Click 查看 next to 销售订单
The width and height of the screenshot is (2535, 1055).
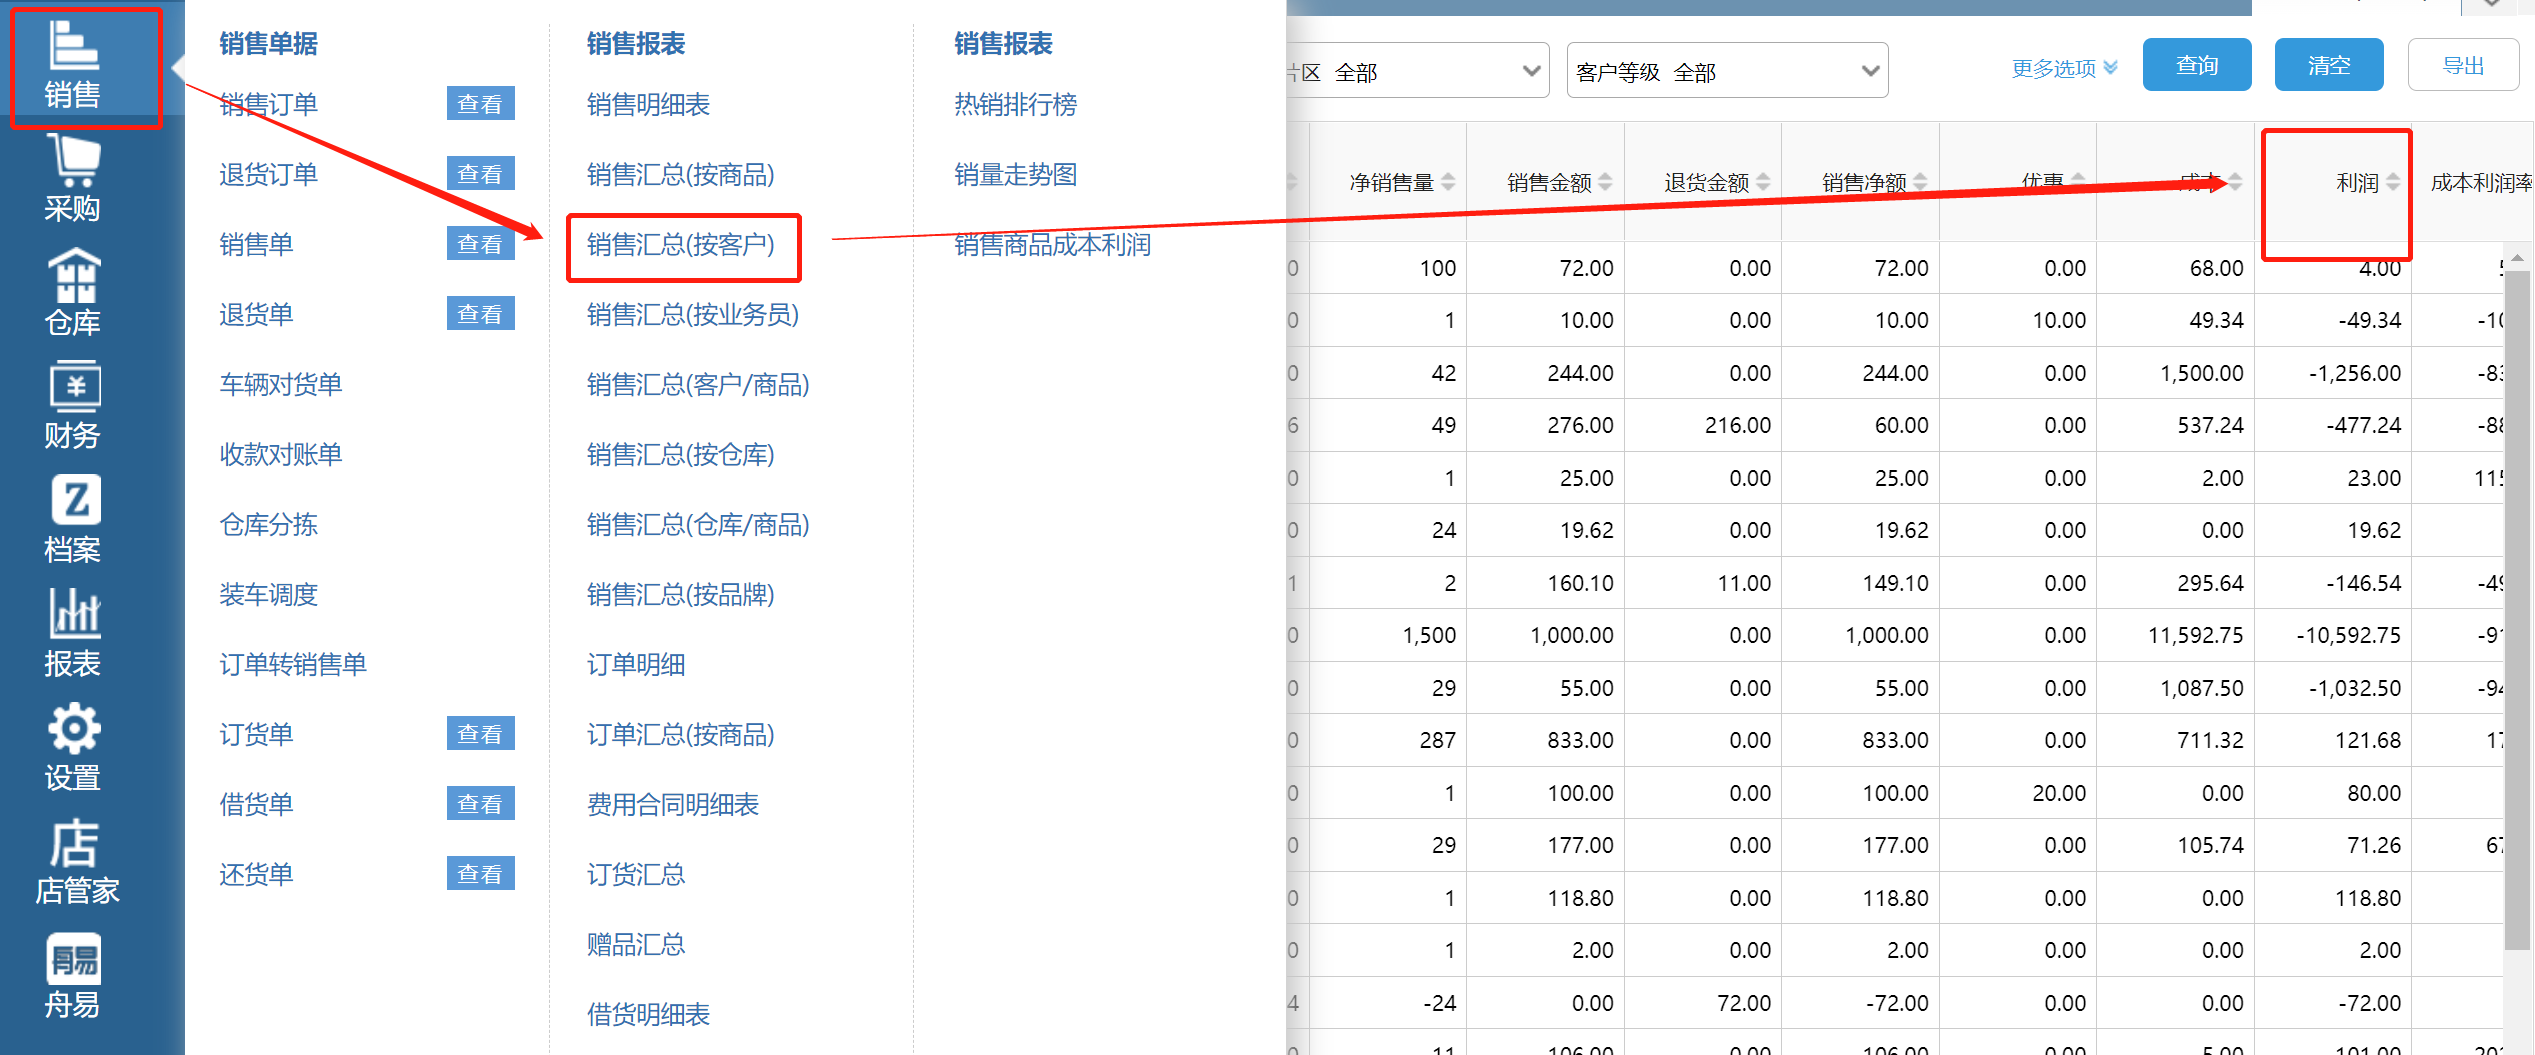(x=480, y=104)
